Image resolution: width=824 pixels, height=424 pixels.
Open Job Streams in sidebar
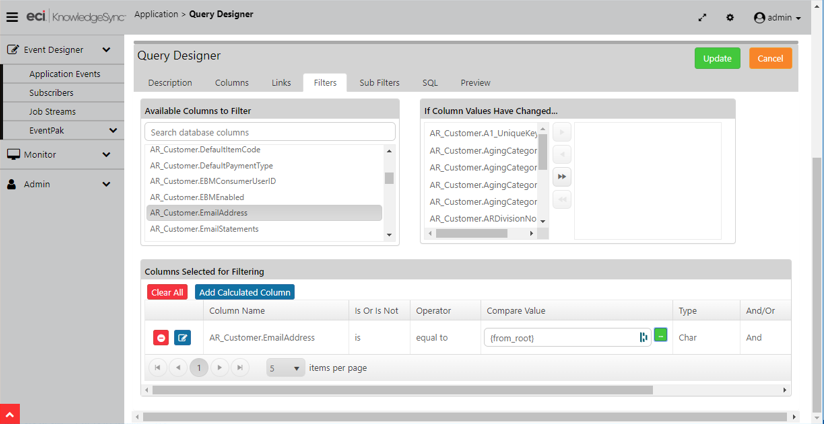tap(53, 112)
